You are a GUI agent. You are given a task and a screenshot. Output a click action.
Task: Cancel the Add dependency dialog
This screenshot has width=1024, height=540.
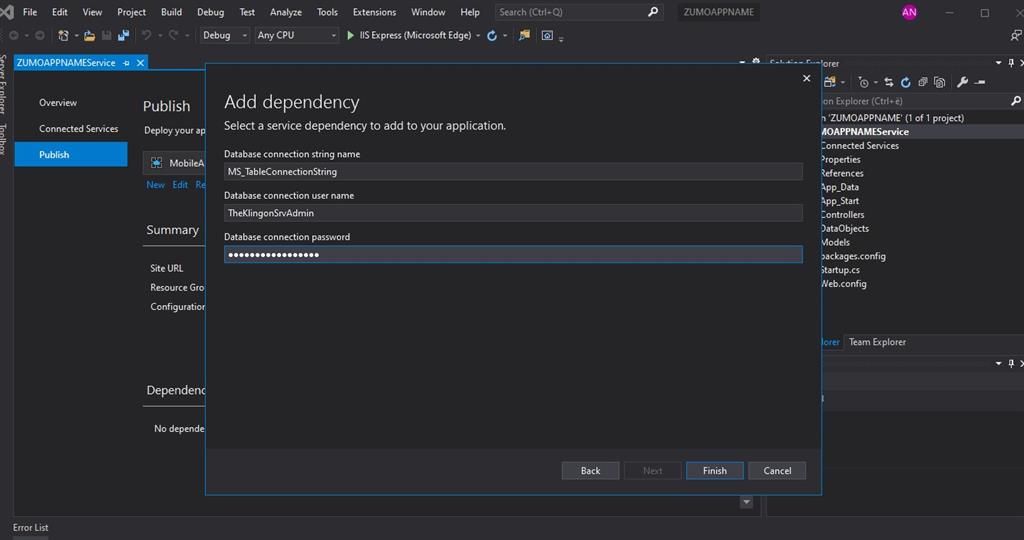point(777,470)
